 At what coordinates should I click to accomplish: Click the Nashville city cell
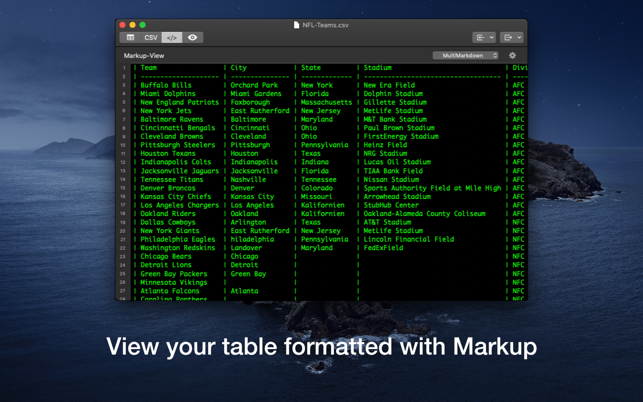[x=248, y=179]
